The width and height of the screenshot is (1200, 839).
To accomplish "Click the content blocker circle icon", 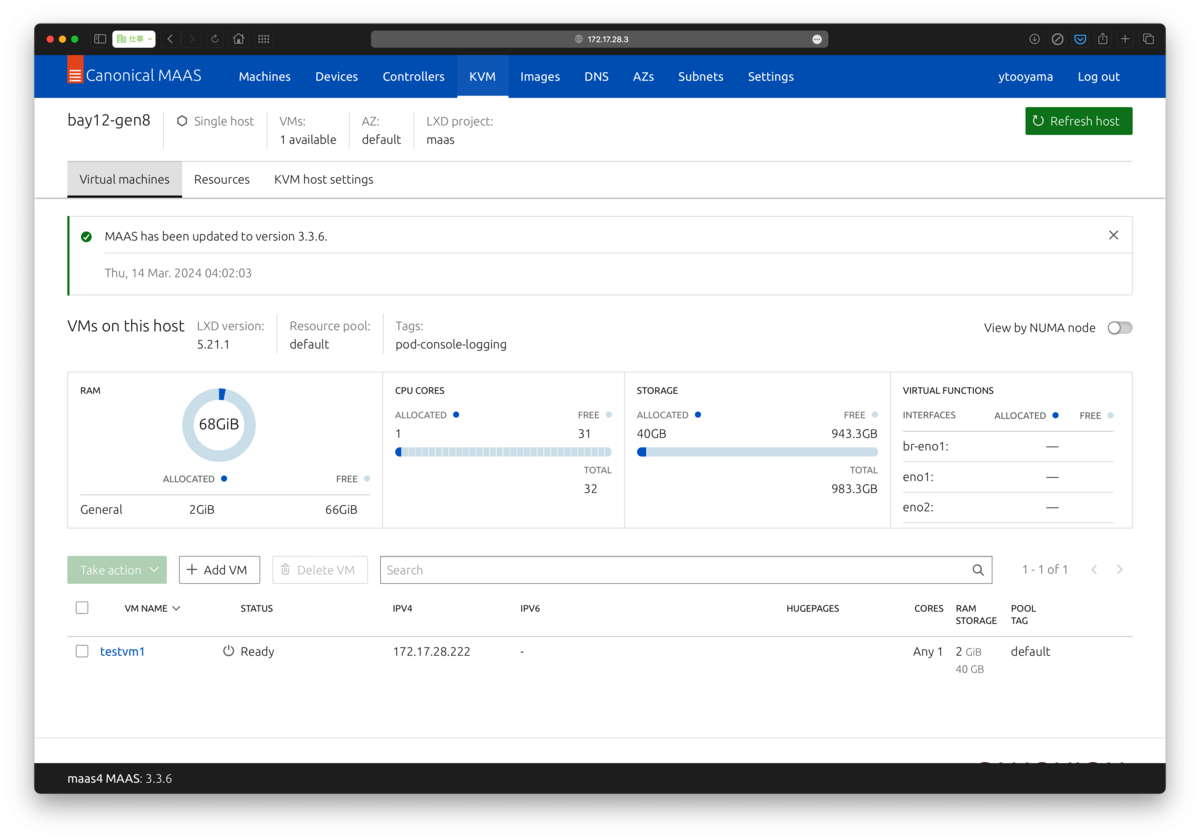I will coord(1057,39).
